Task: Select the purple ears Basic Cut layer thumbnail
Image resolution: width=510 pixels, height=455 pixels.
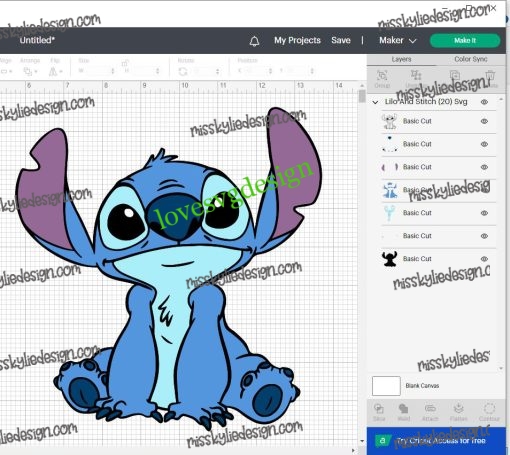Action: click(x=389, y=167)
